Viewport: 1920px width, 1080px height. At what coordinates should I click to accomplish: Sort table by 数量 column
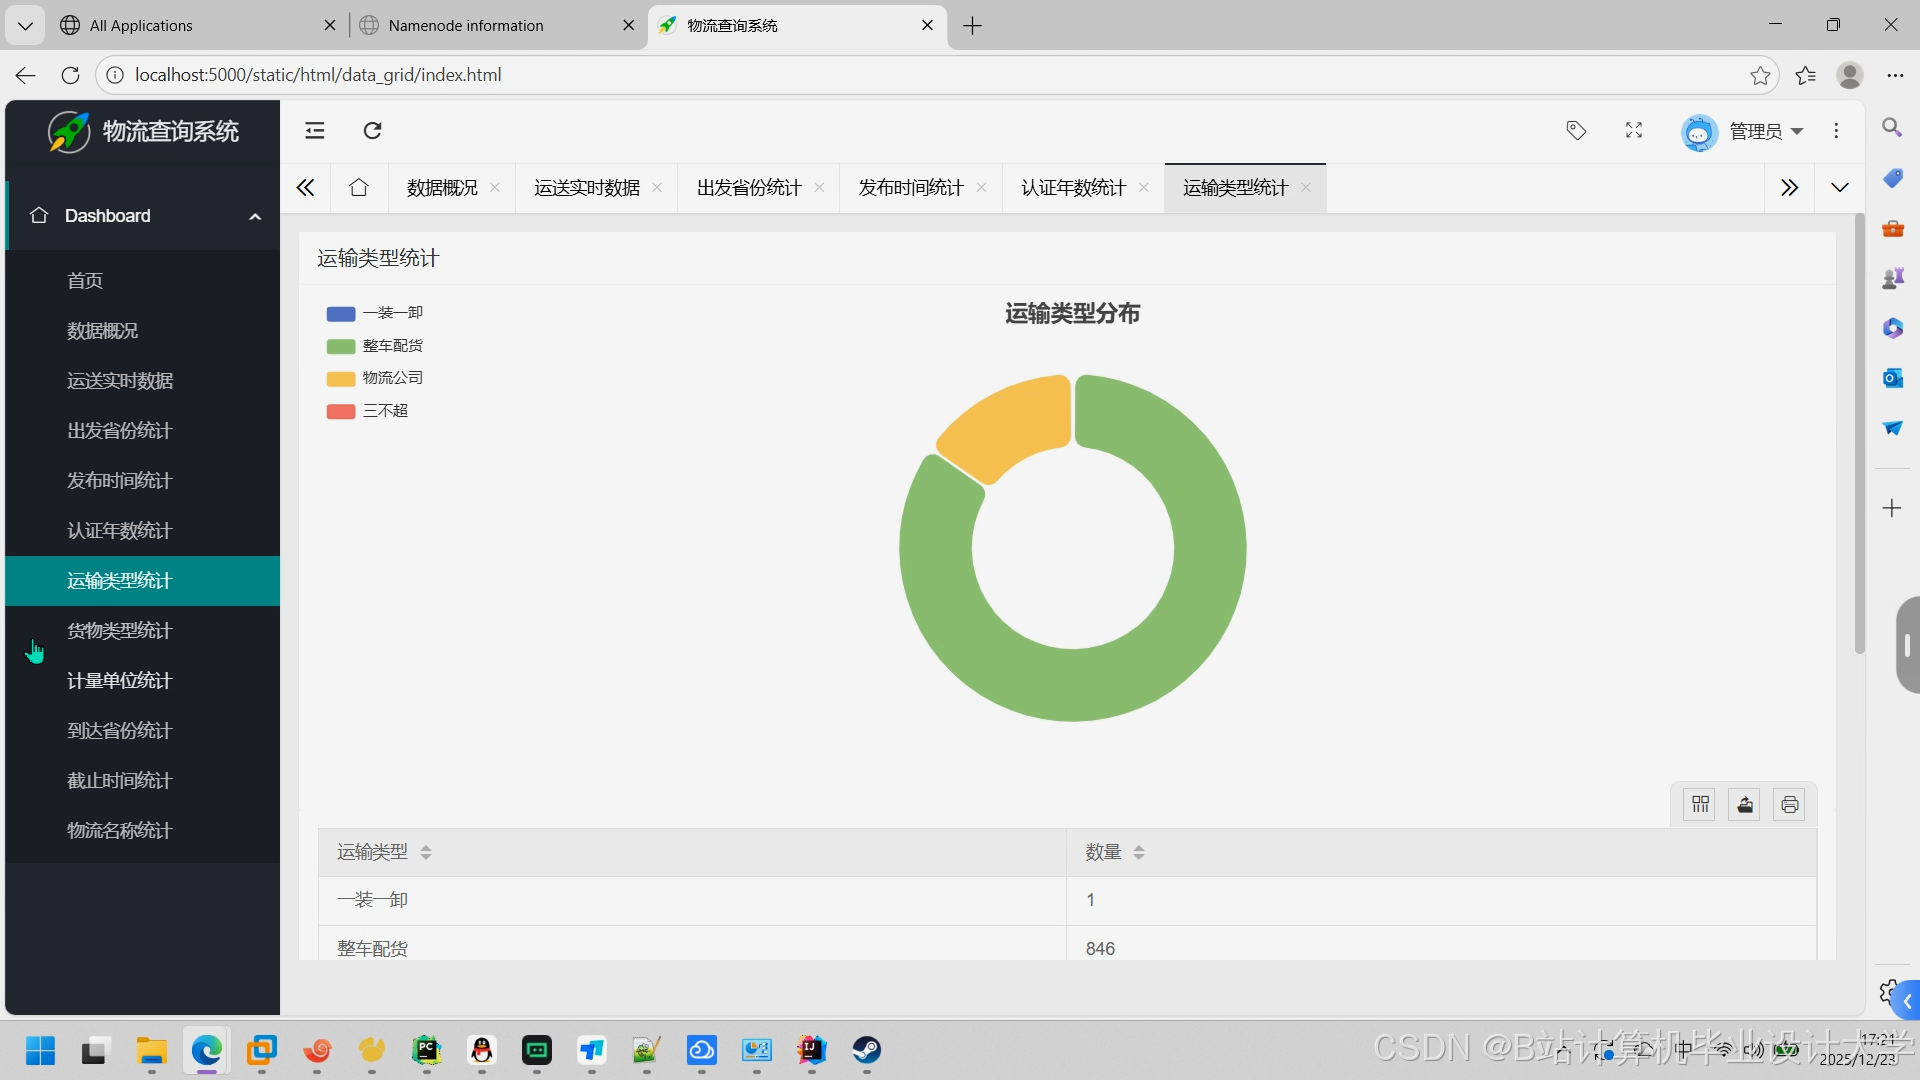click(x=1138, y=852)
